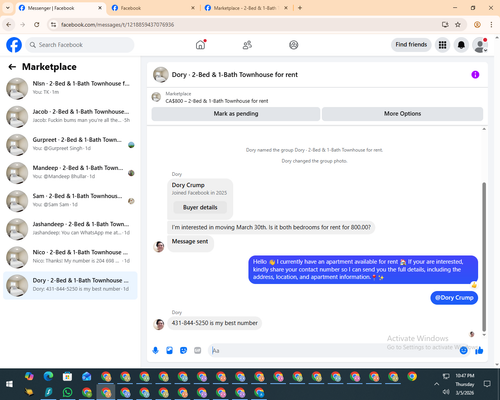Image resolution: width=500 pixels, height=400 pixels.
Task: Click the address bar URL
Action: click(117, 25)
